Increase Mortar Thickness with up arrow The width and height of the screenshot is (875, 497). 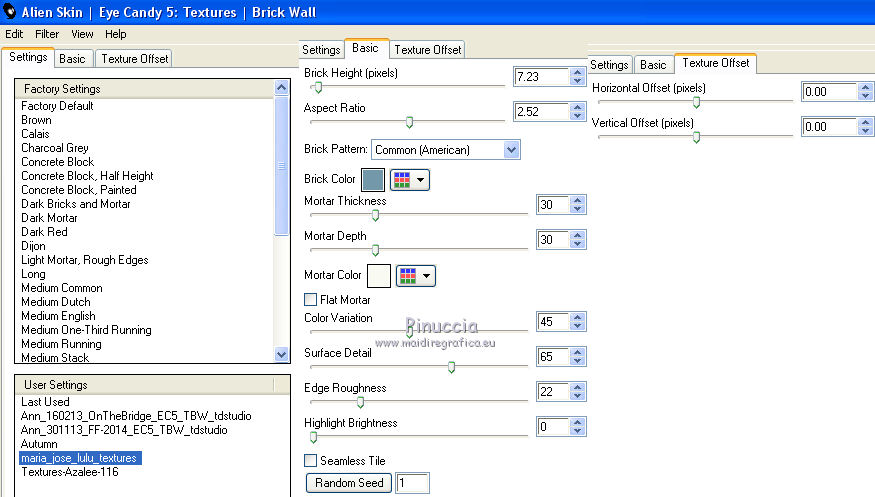coord(578,200)
